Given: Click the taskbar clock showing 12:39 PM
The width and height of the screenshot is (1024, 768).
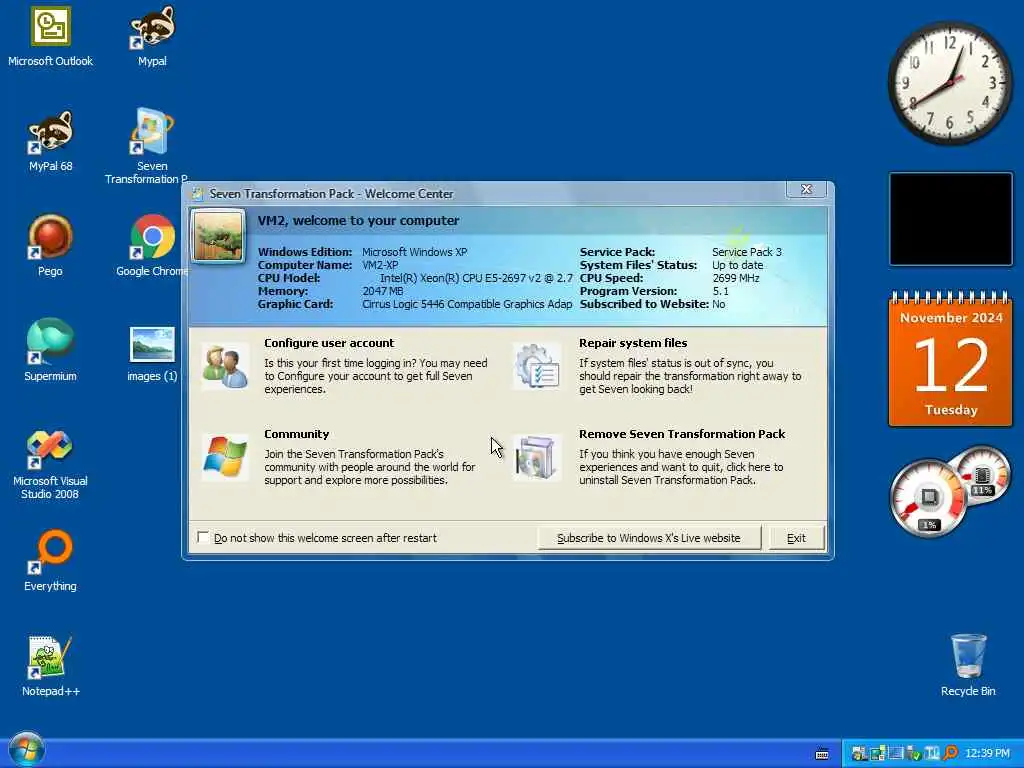Looking at the screenshot, I should 987,754.
